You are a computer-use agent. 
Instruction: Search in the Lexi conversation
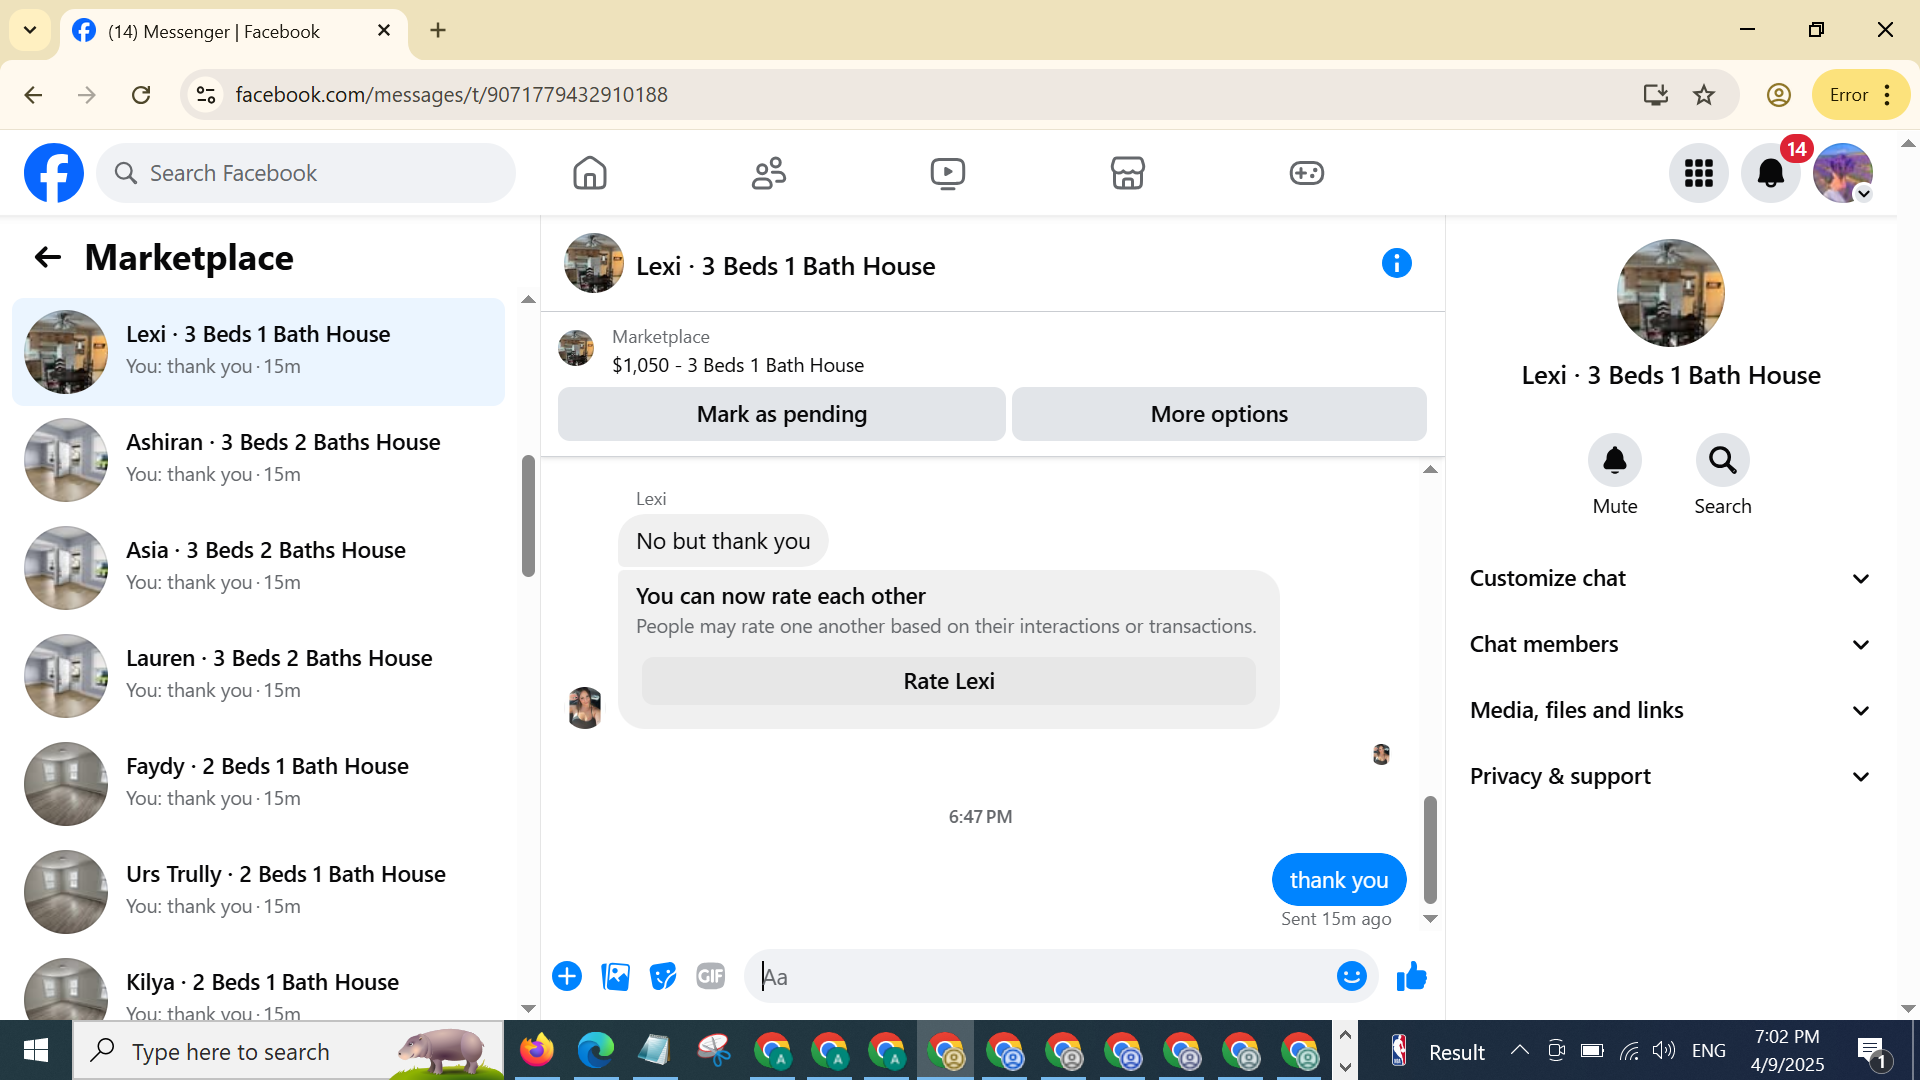(1723, 460)
